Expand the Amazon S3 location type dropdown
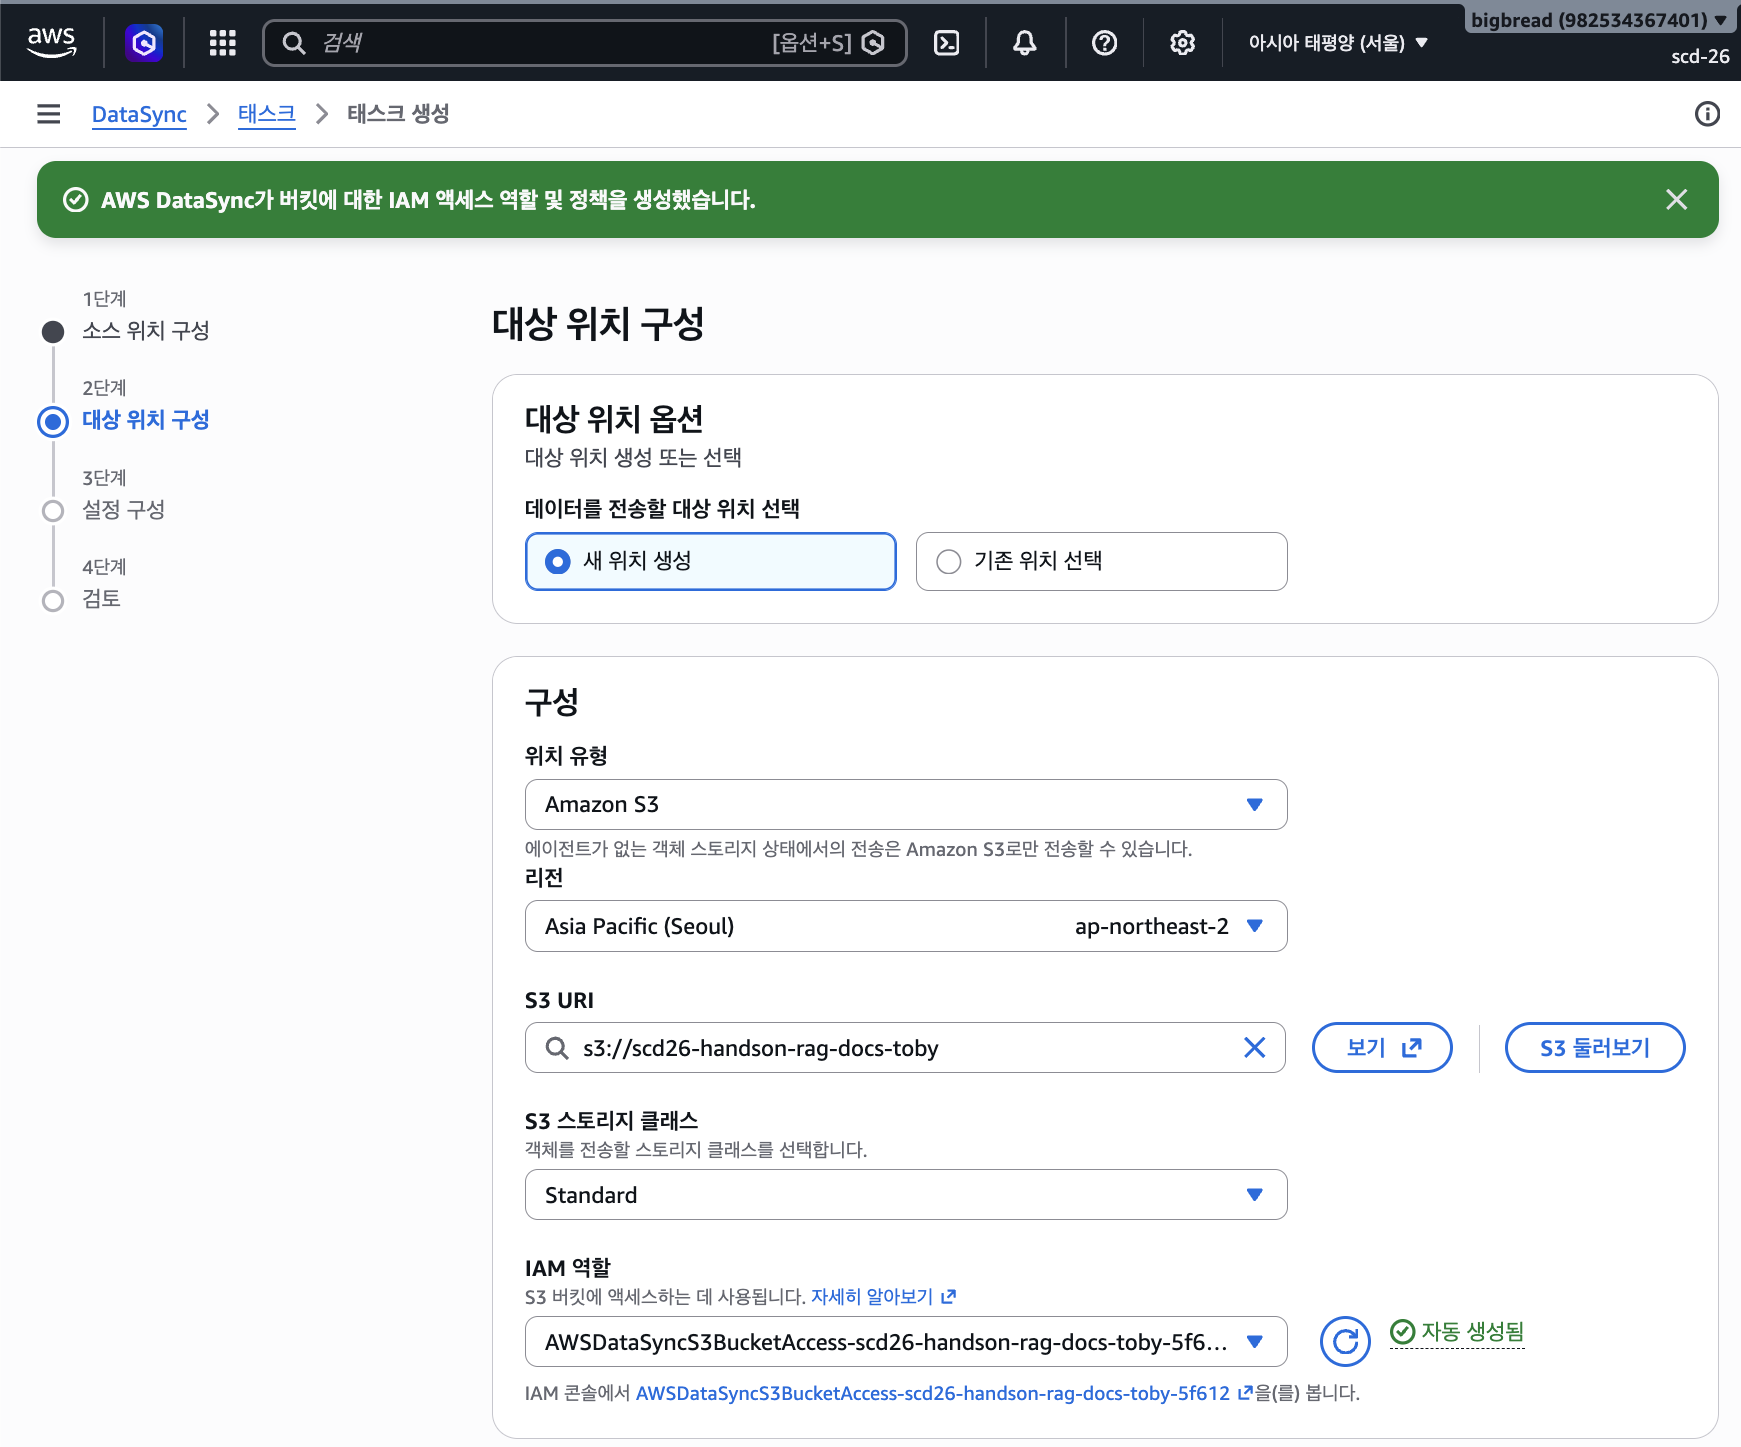The height and width of the screenshot is (1447, 1741). pos(906,804)
